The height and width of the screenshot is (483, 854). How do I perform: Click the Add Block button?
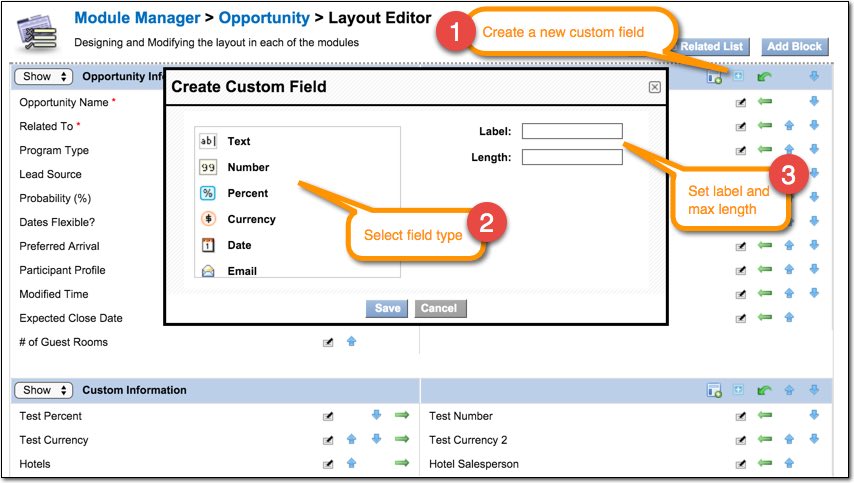pyautogui.click(x=795, y=47)
